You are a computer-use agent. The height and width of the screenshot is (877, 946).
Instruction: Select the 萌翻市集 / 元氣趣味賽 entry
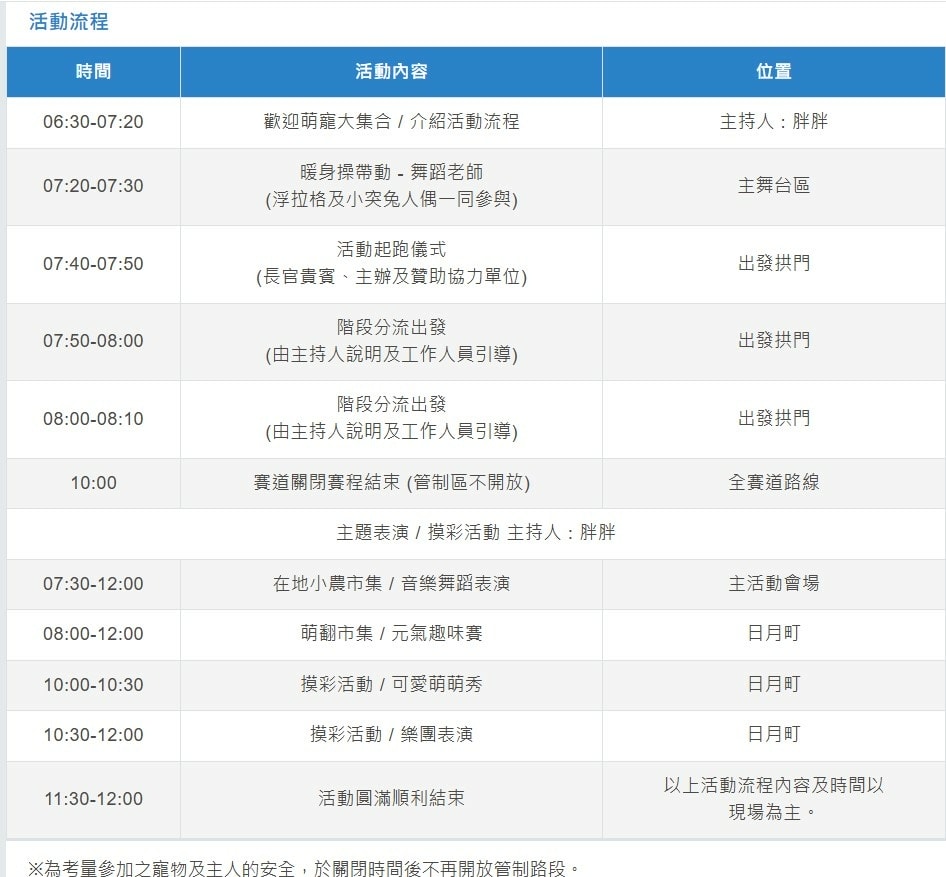click(x=391, y=634)
